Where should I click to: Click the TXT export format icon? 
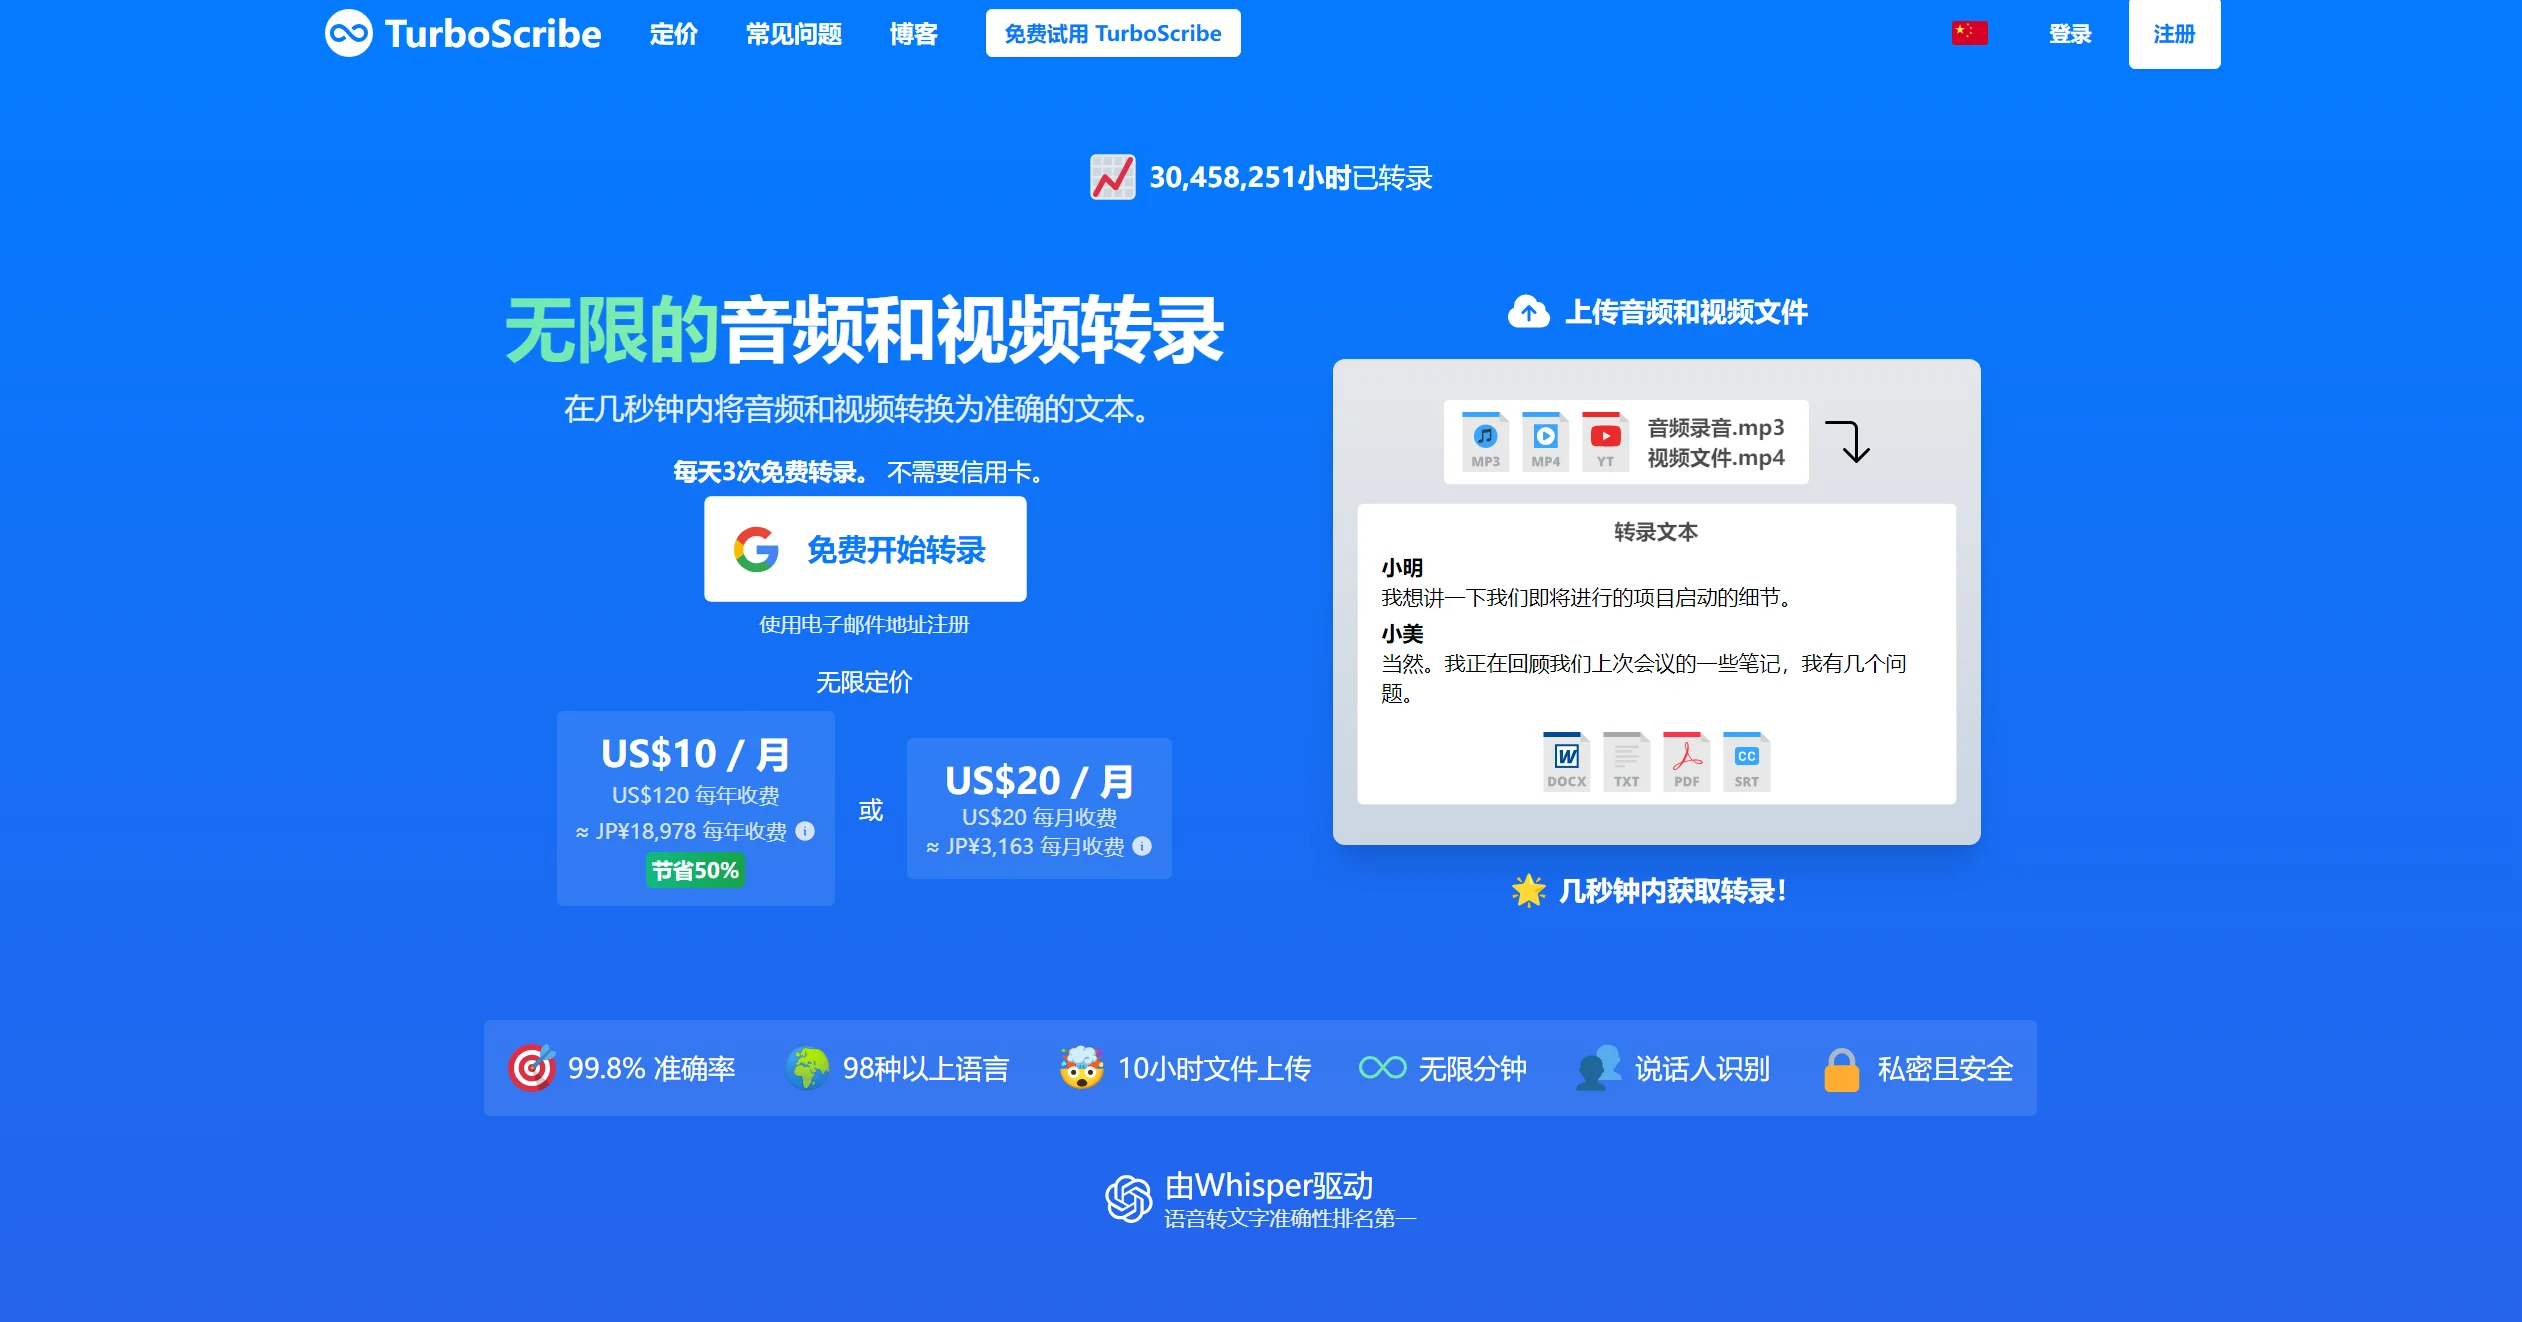[1626, 762]
